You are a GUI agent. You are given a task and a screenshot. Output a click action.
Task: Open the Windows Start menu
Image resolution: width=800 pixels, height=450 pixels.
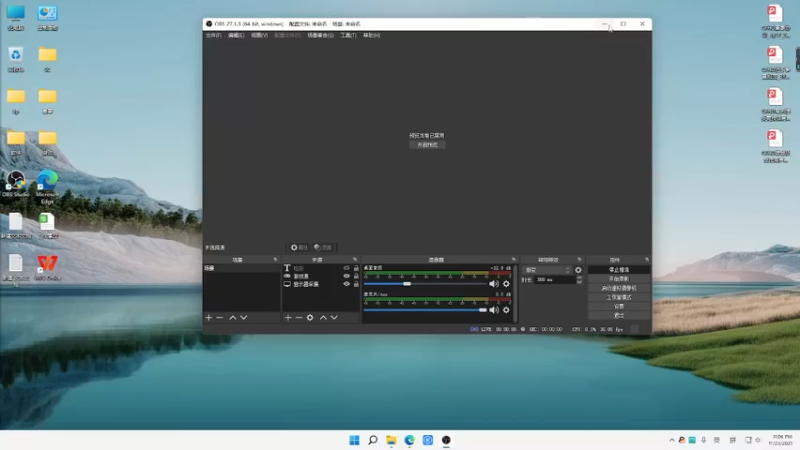(355, 440)
